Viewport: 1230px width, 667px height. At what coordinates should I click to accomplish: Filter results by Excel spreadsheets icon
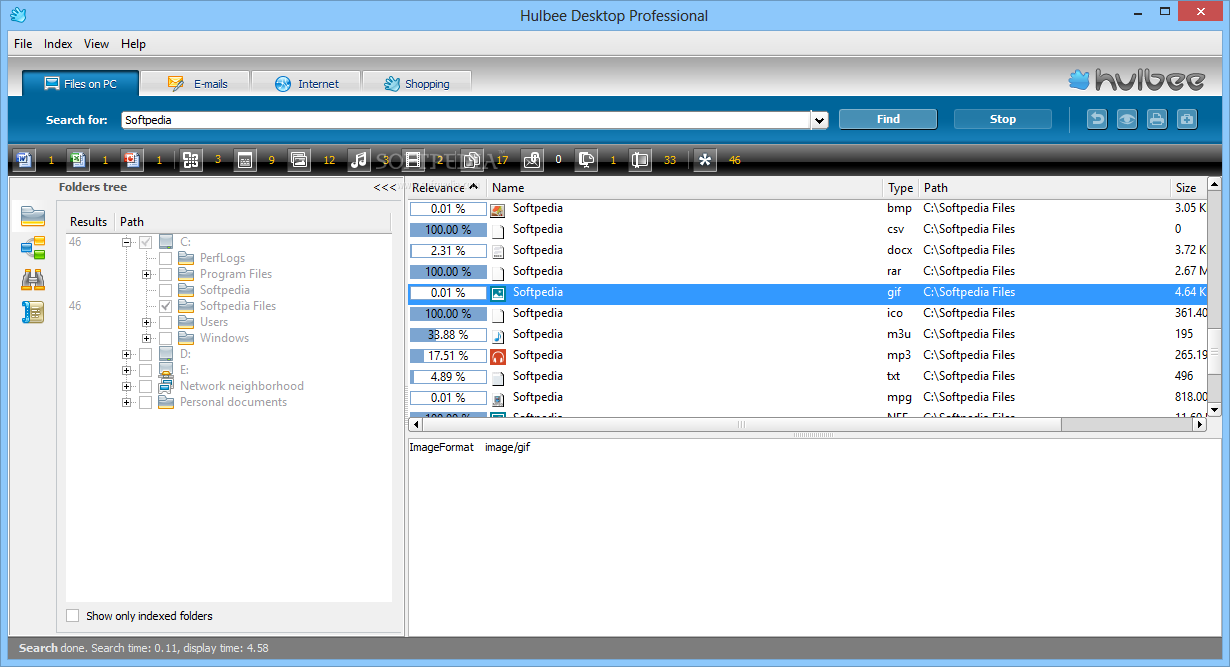pos(78,159)
